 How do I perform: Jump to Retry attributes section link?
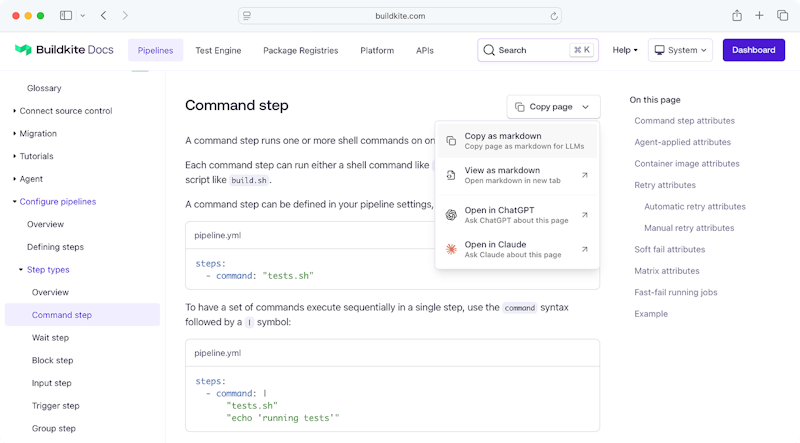[x=664, y=185]
